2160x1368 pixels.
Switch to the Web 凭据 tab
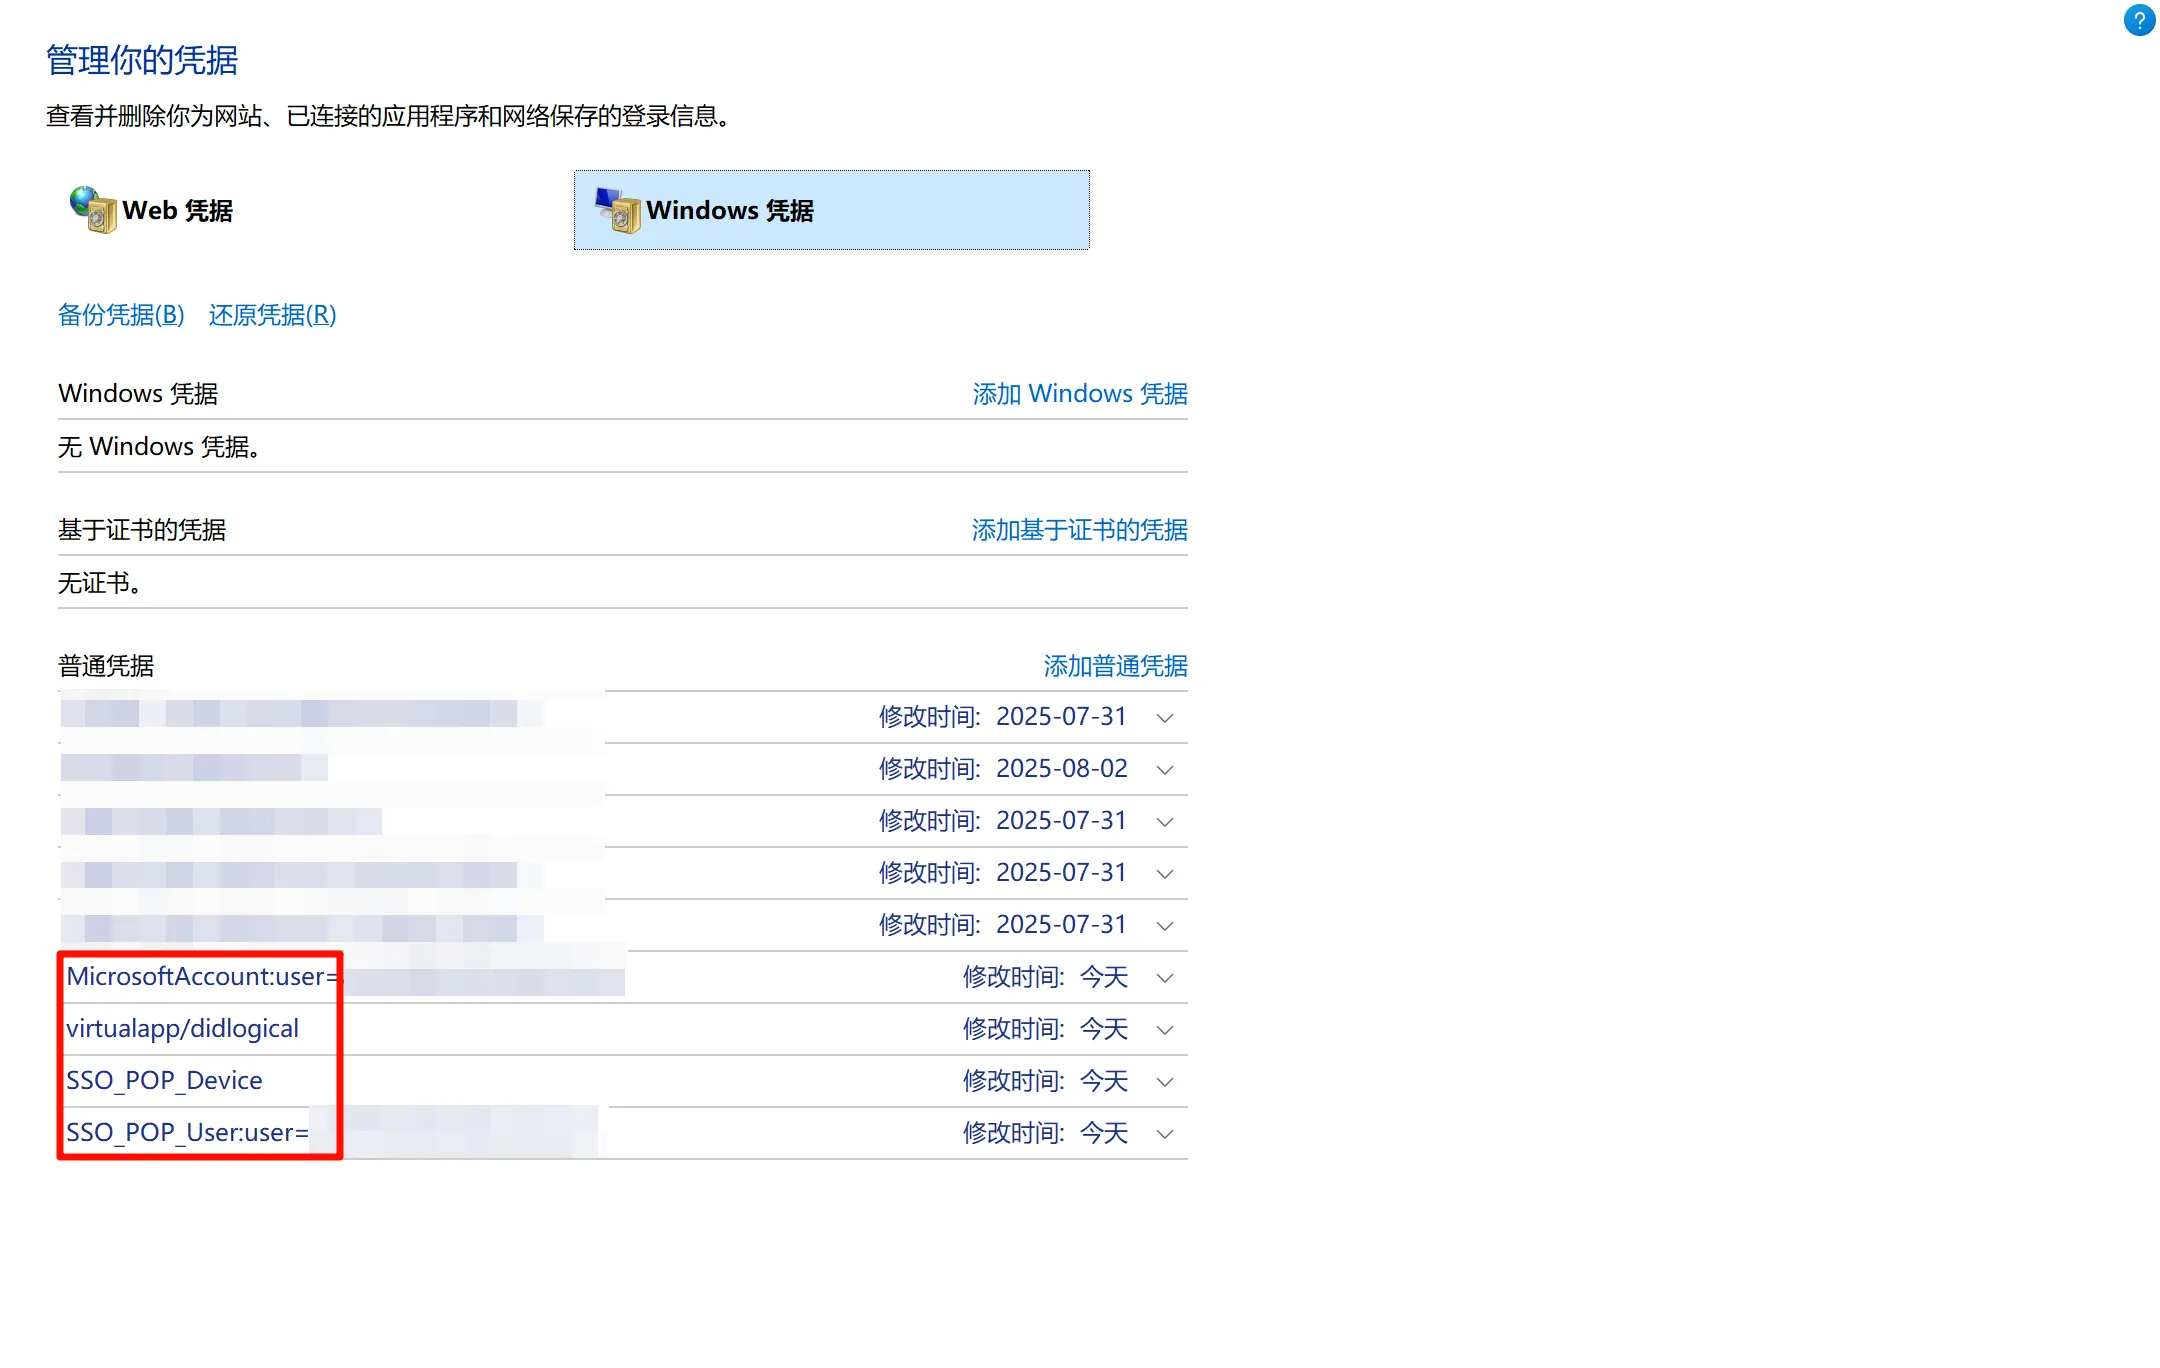177,211
